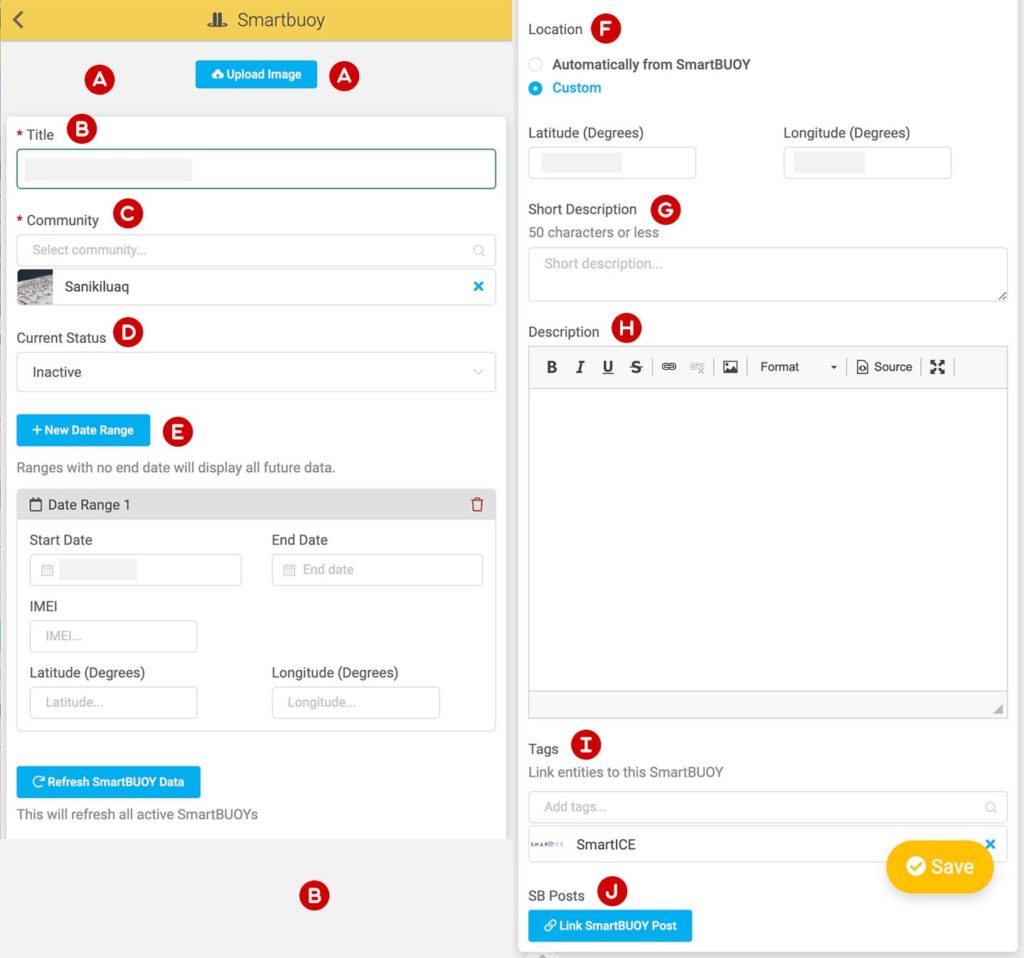Apply underline in the Description toolbar
Screen dimensions: 1024x958
607,367
